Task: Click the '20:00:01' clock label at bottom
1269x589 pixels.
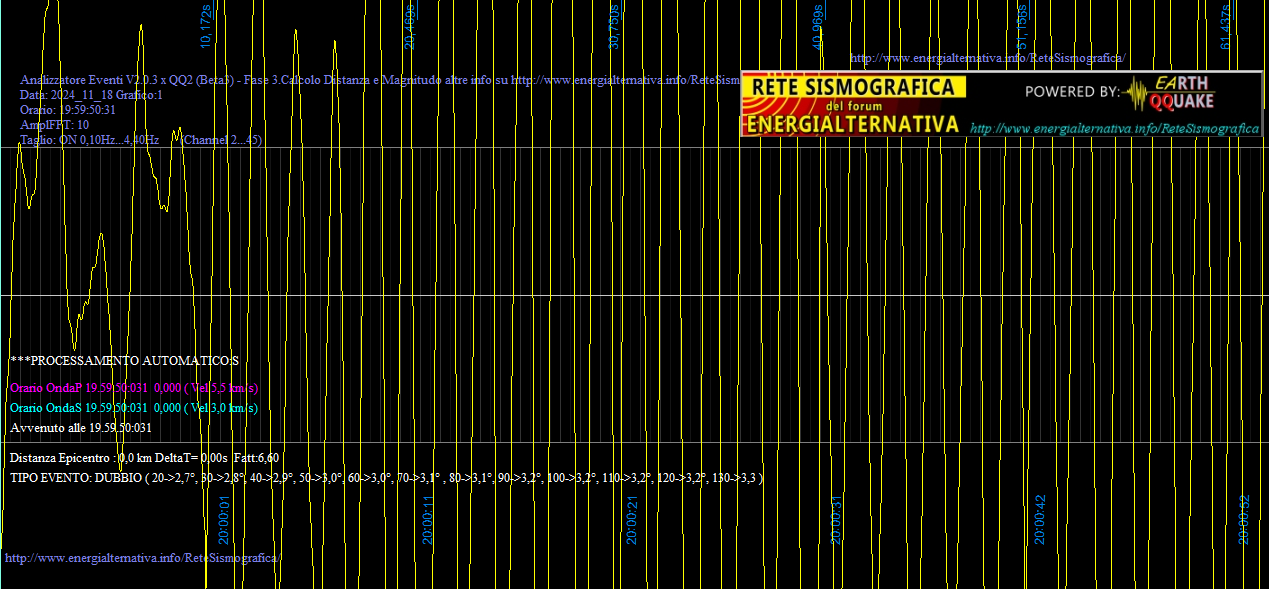Action: [x=225, y=520]
